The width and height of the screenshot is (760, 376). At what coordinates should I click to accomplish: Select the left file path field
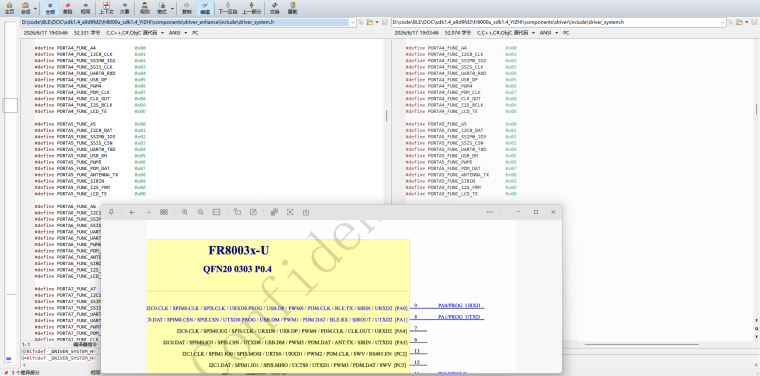[185, 22]
